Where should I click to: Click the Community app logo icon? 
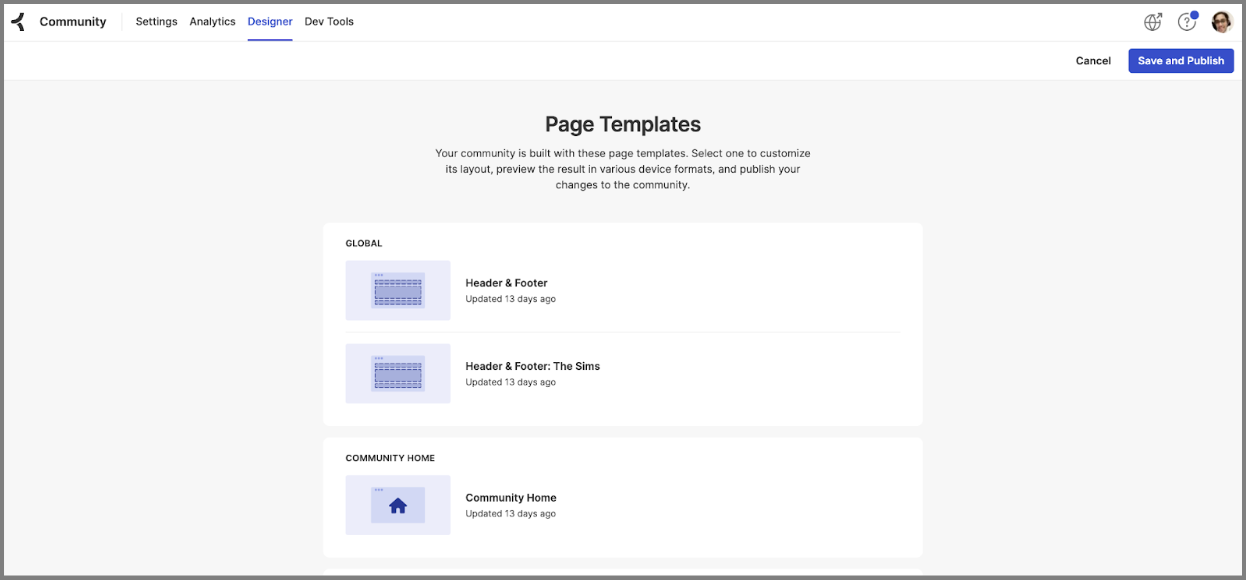(16, 21)
